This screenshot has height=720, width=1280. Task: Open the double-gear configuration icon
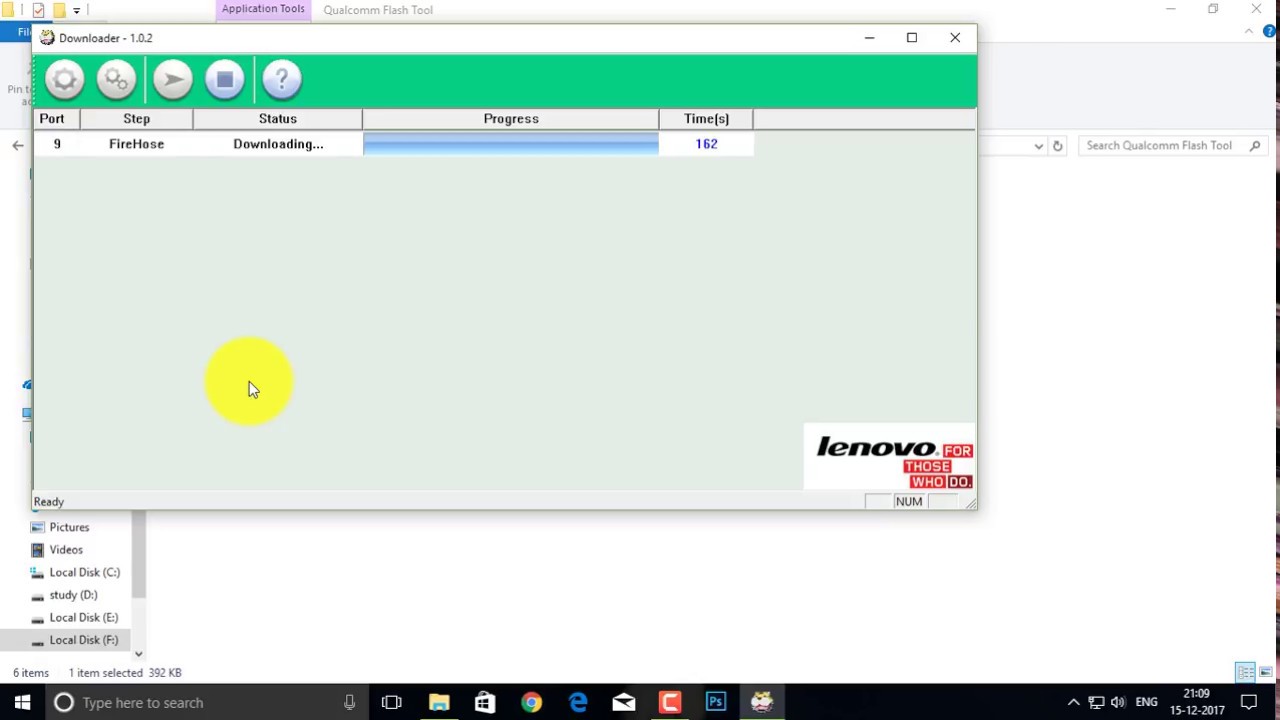117,80
